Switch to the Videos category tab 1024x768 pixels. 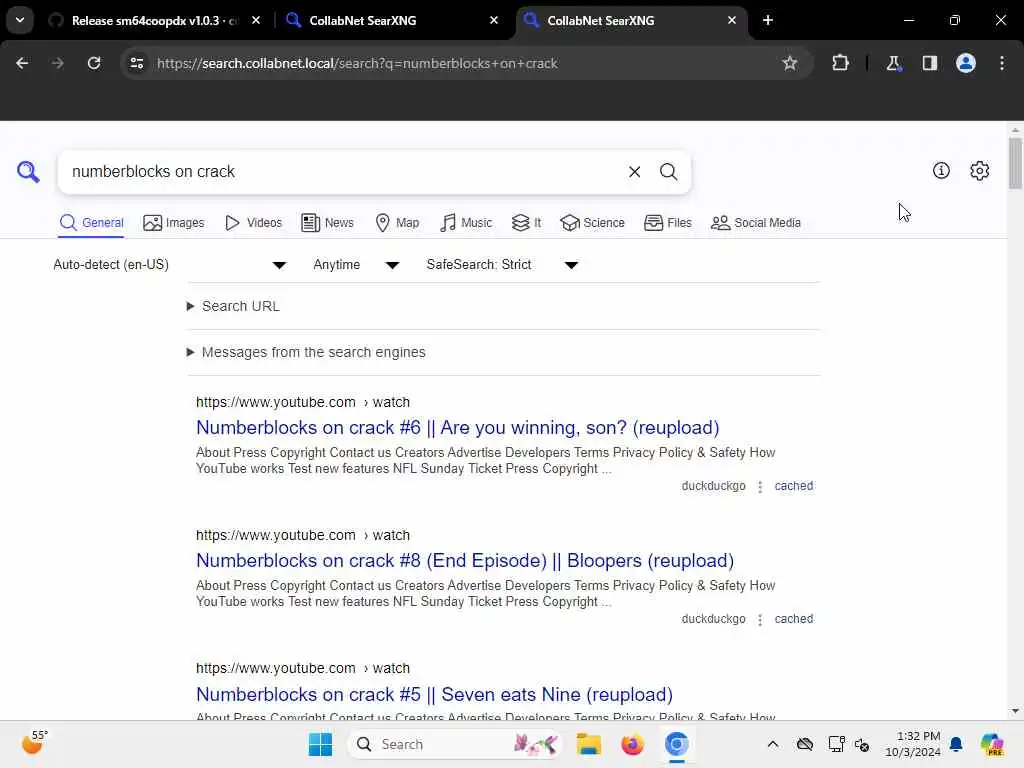point(253,223)
